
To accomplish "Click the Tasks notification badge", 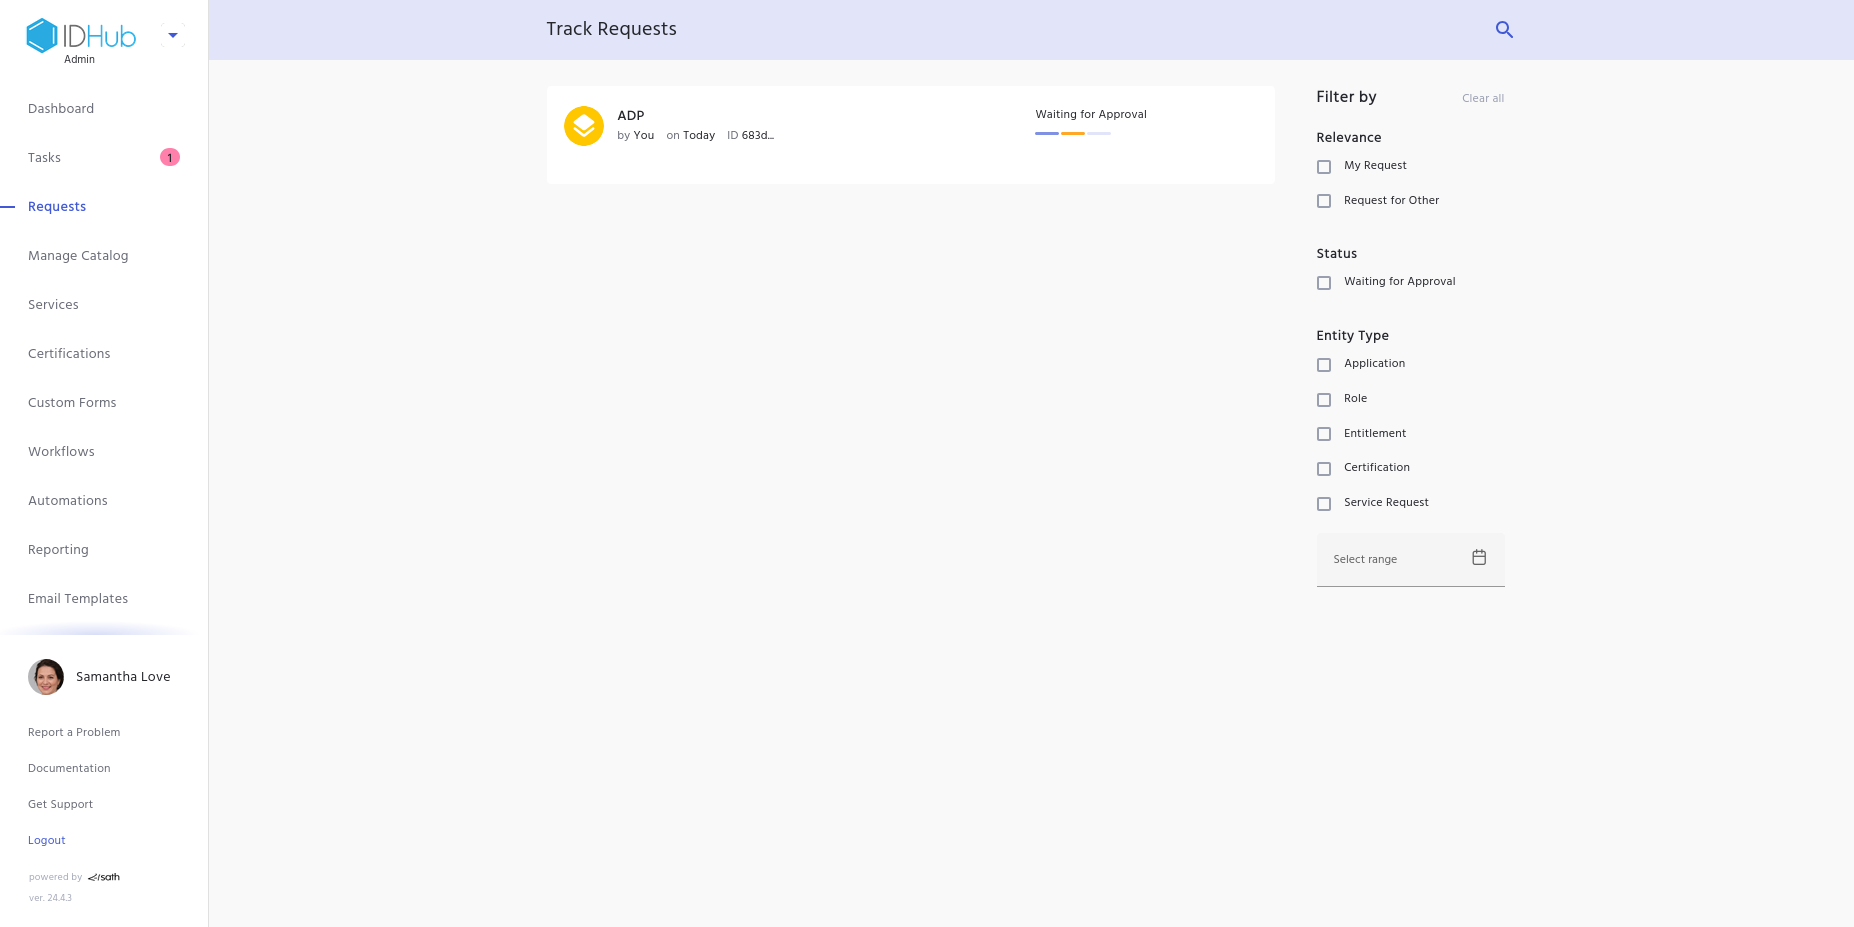I will 170,157.
